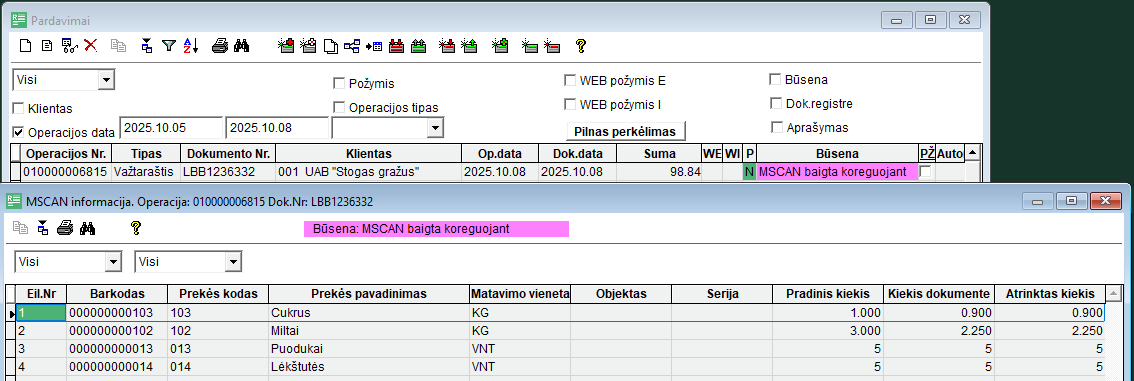Select the Cukrus product row
Viewport: 1134px width, 381px height.
click(560, 313)
